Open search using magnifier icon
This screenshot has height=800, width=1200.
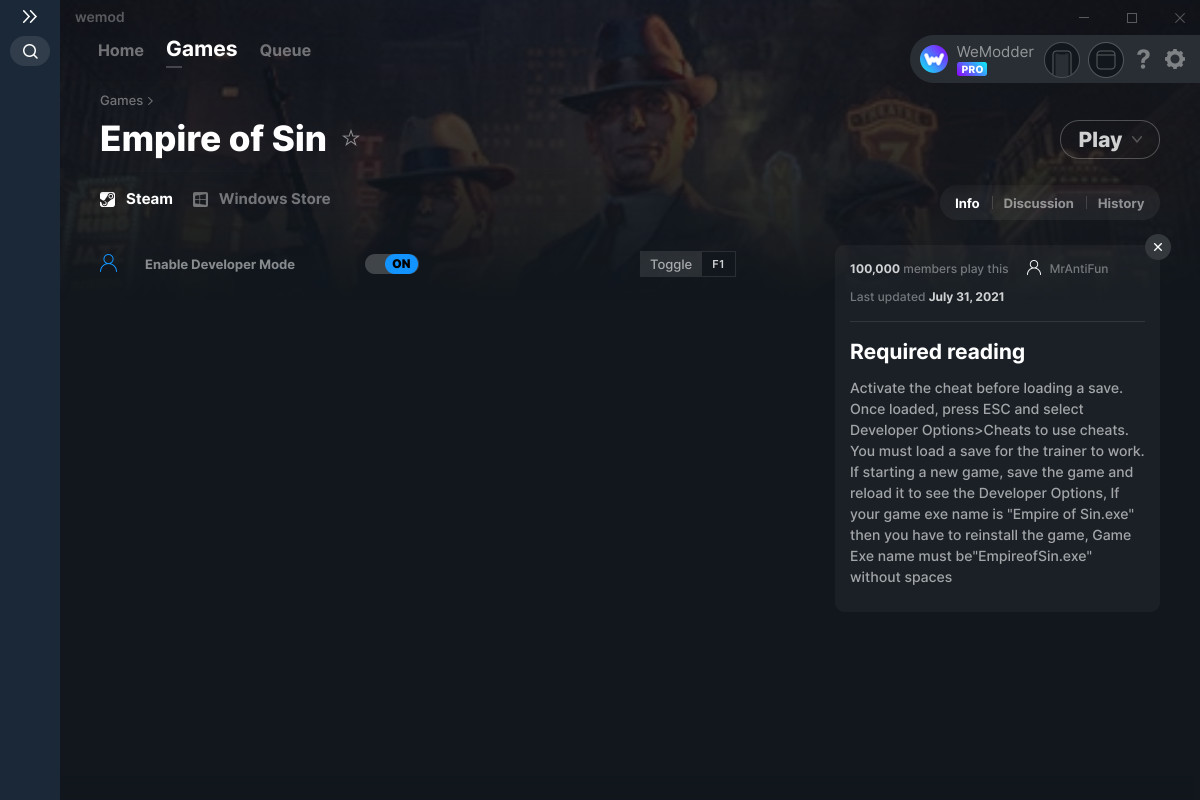coord(30,51)
